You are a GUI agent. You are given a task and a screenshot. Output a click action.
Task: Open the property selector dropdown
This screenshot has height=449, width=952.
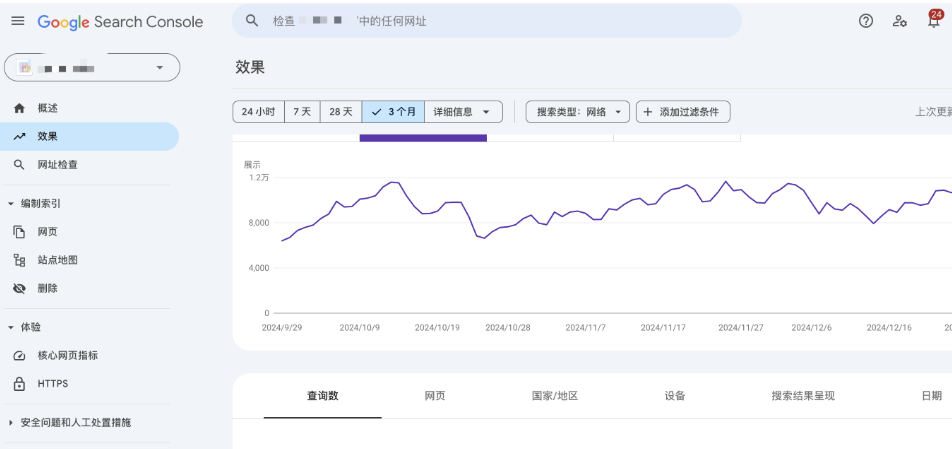coord(92,67)
